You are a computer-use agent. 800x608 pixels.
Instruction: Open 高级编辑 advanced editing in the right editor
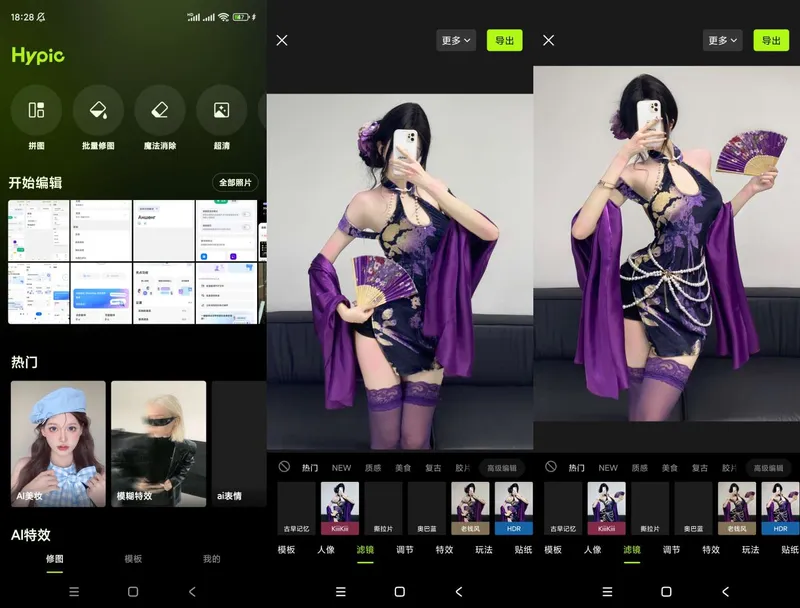[768, 468]
